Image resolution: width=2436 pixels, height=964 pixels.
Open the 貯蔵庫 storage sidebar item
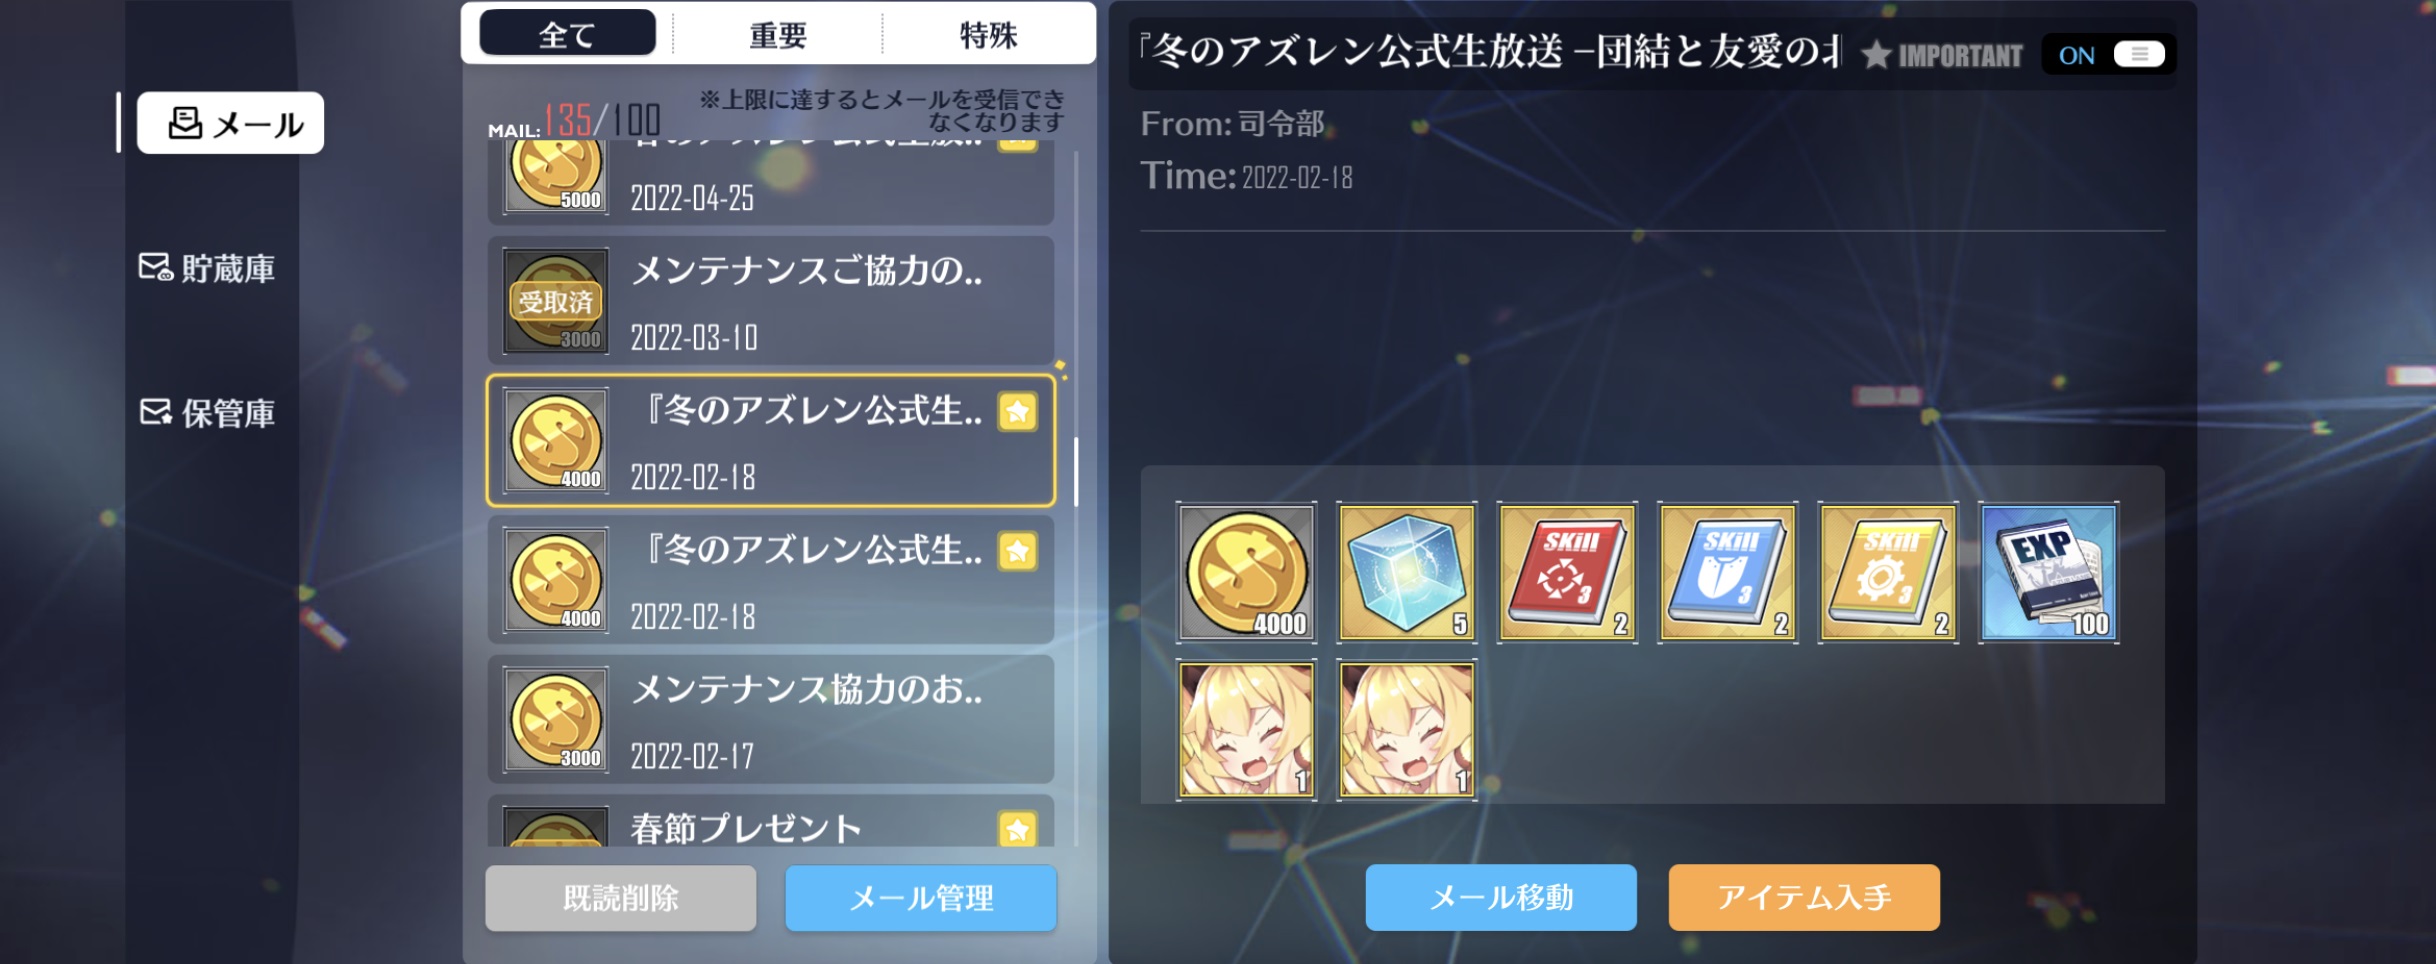click(x=207, y=268)
